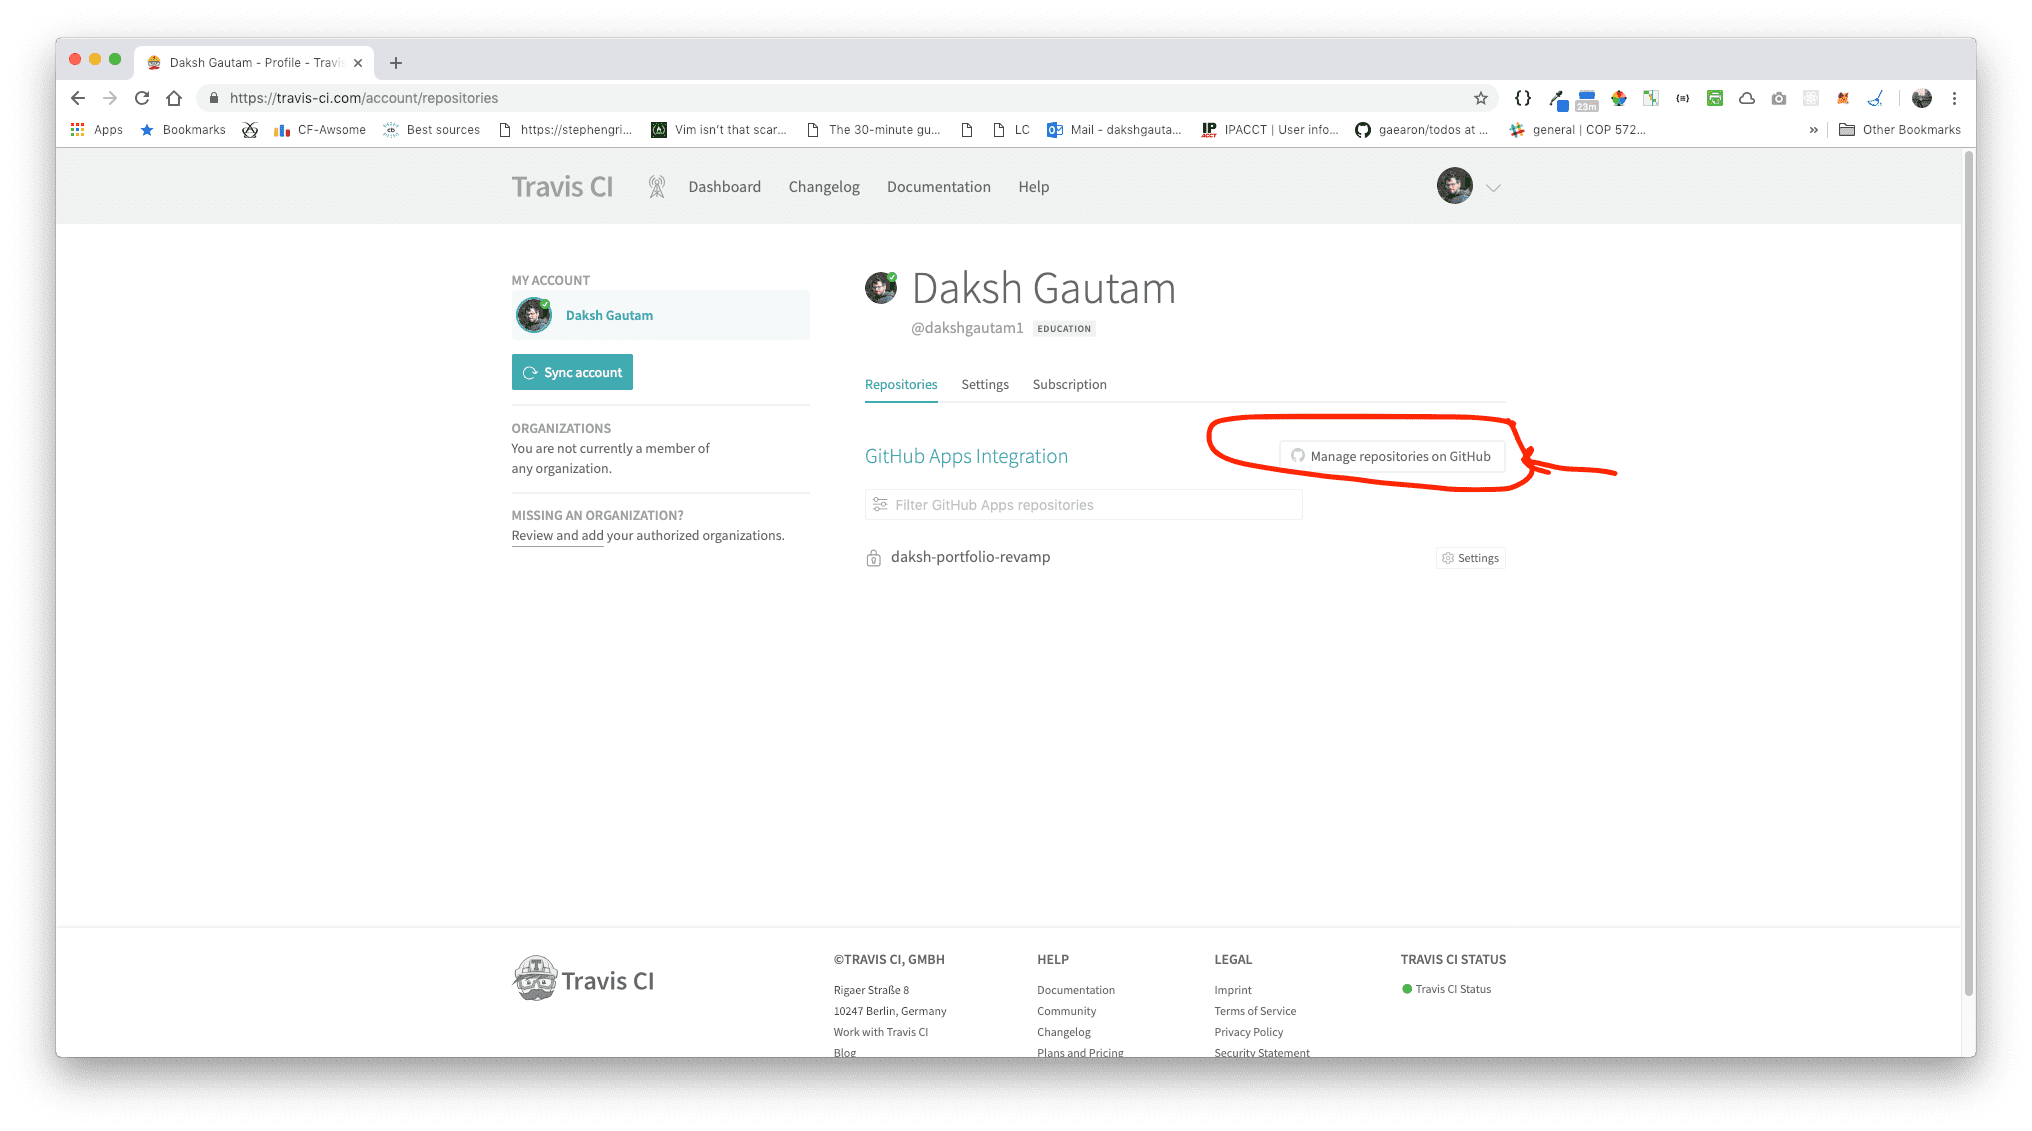Open the CF-Awsome bookmark

pos(320,130)
